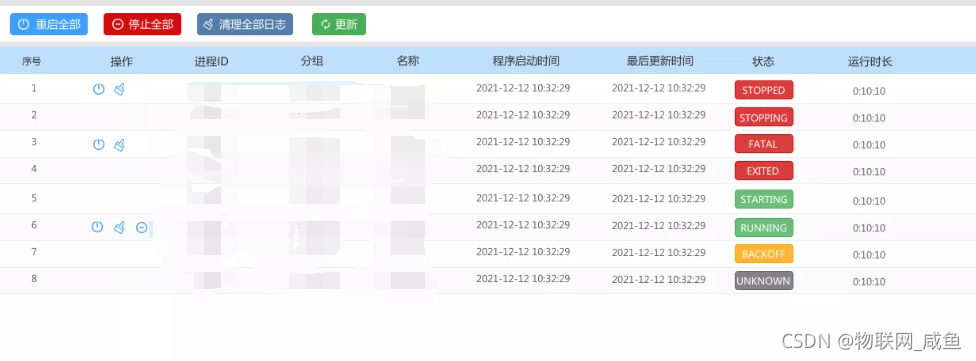Viewport: 976px width, 361px height.
Task: Select the STARTING status badge
Action: pos(764,199)
